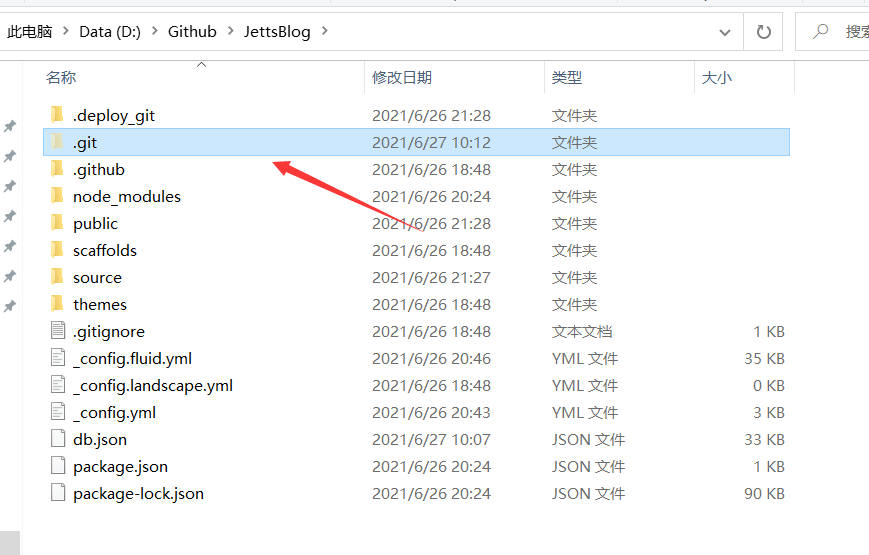Expand the chevron after Data (D:) in path
869x555 pixels.
pyautogui.click(x=154, y=32)
